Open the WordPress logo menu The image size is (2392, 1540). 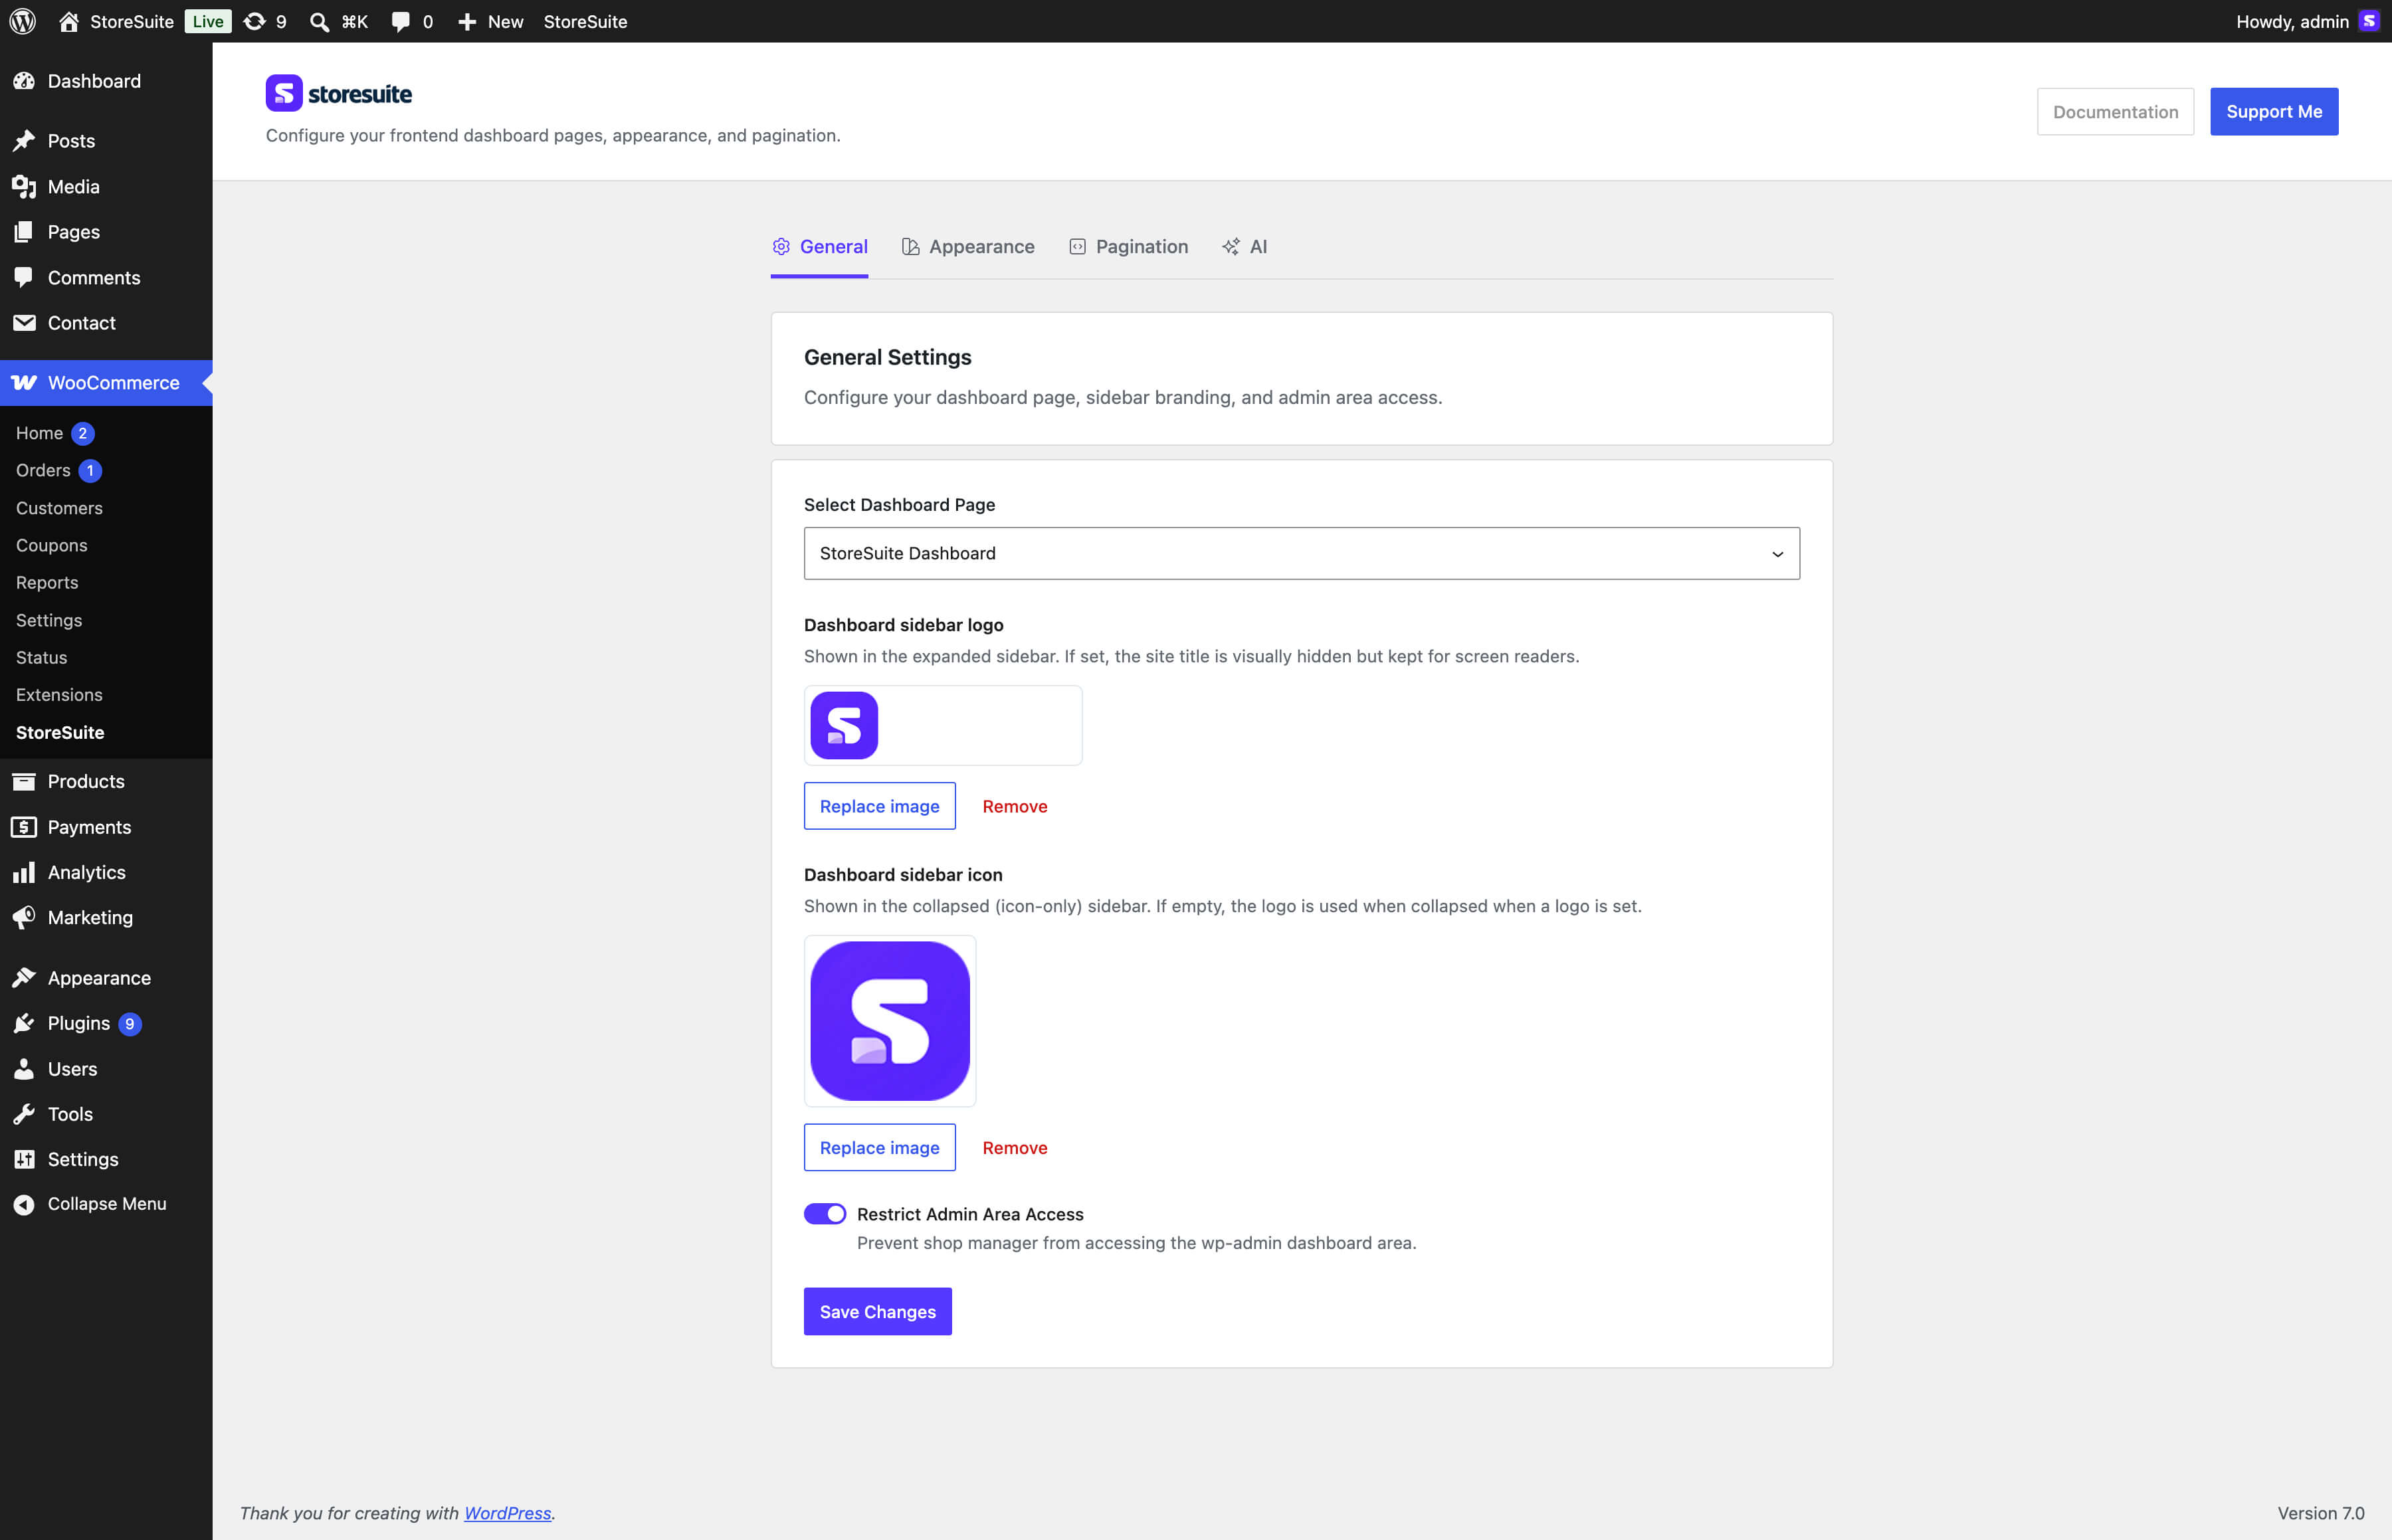point(23,21)
